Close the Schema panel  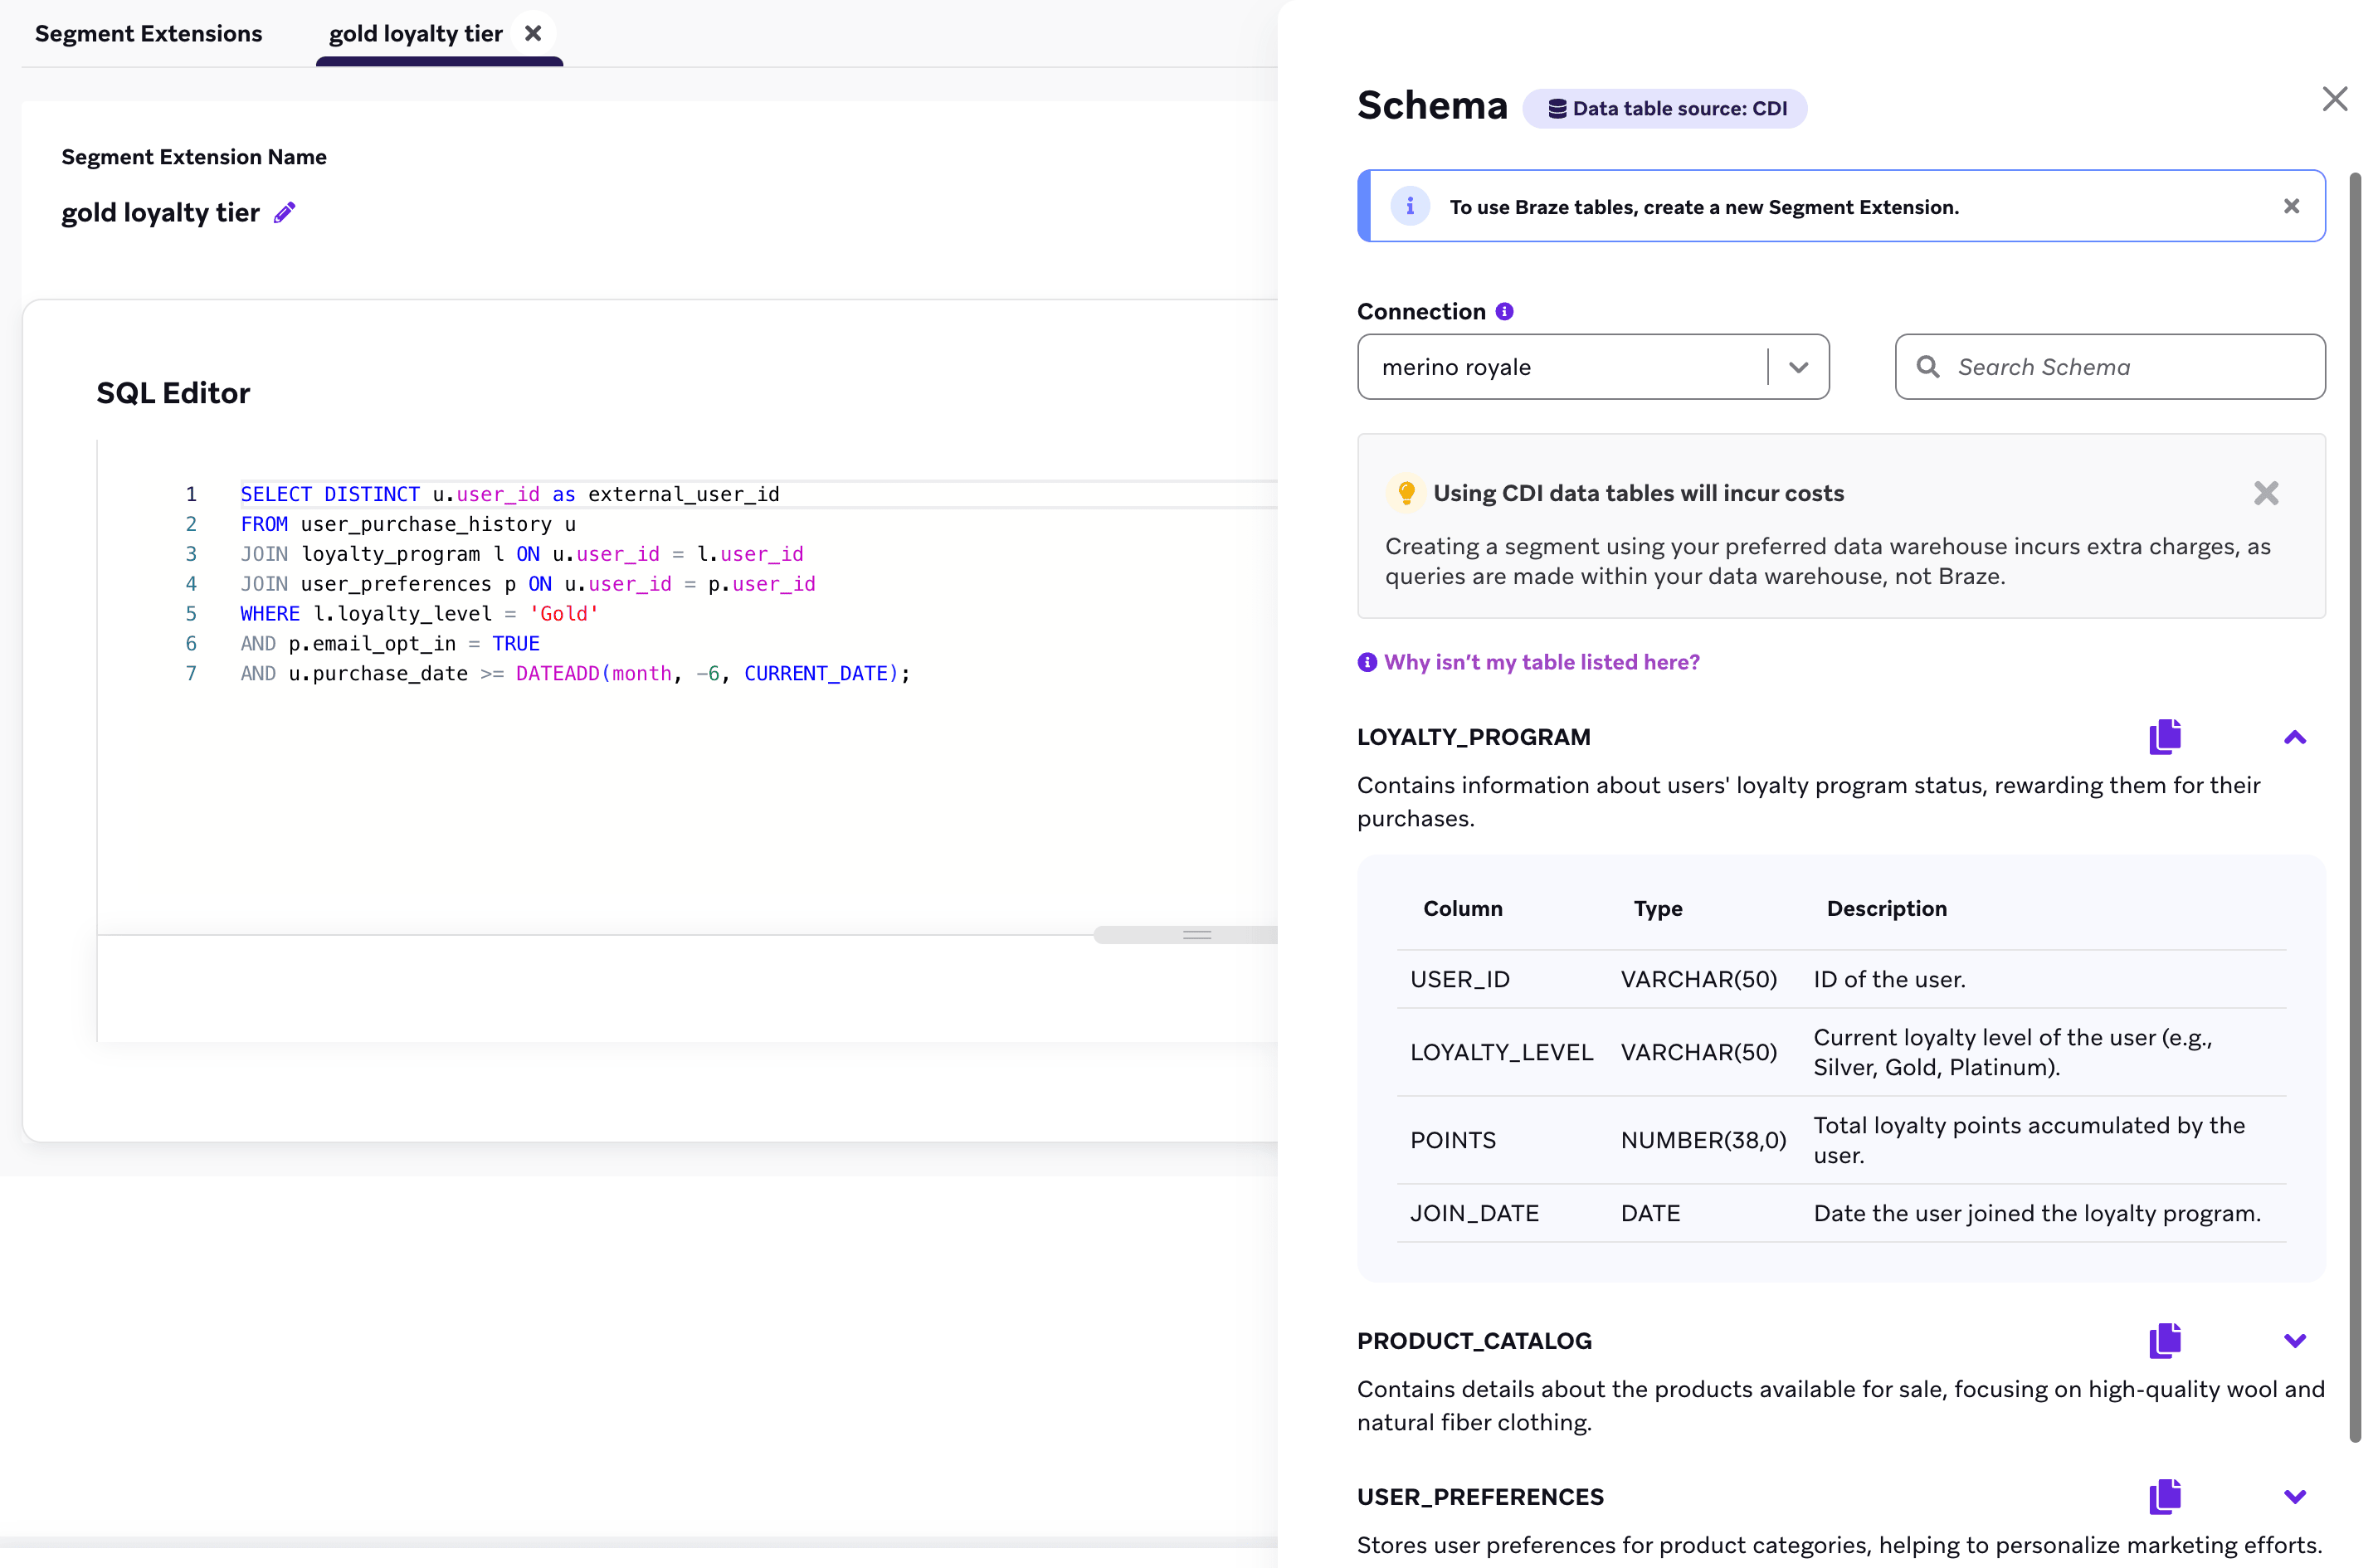coord(2334,99)
